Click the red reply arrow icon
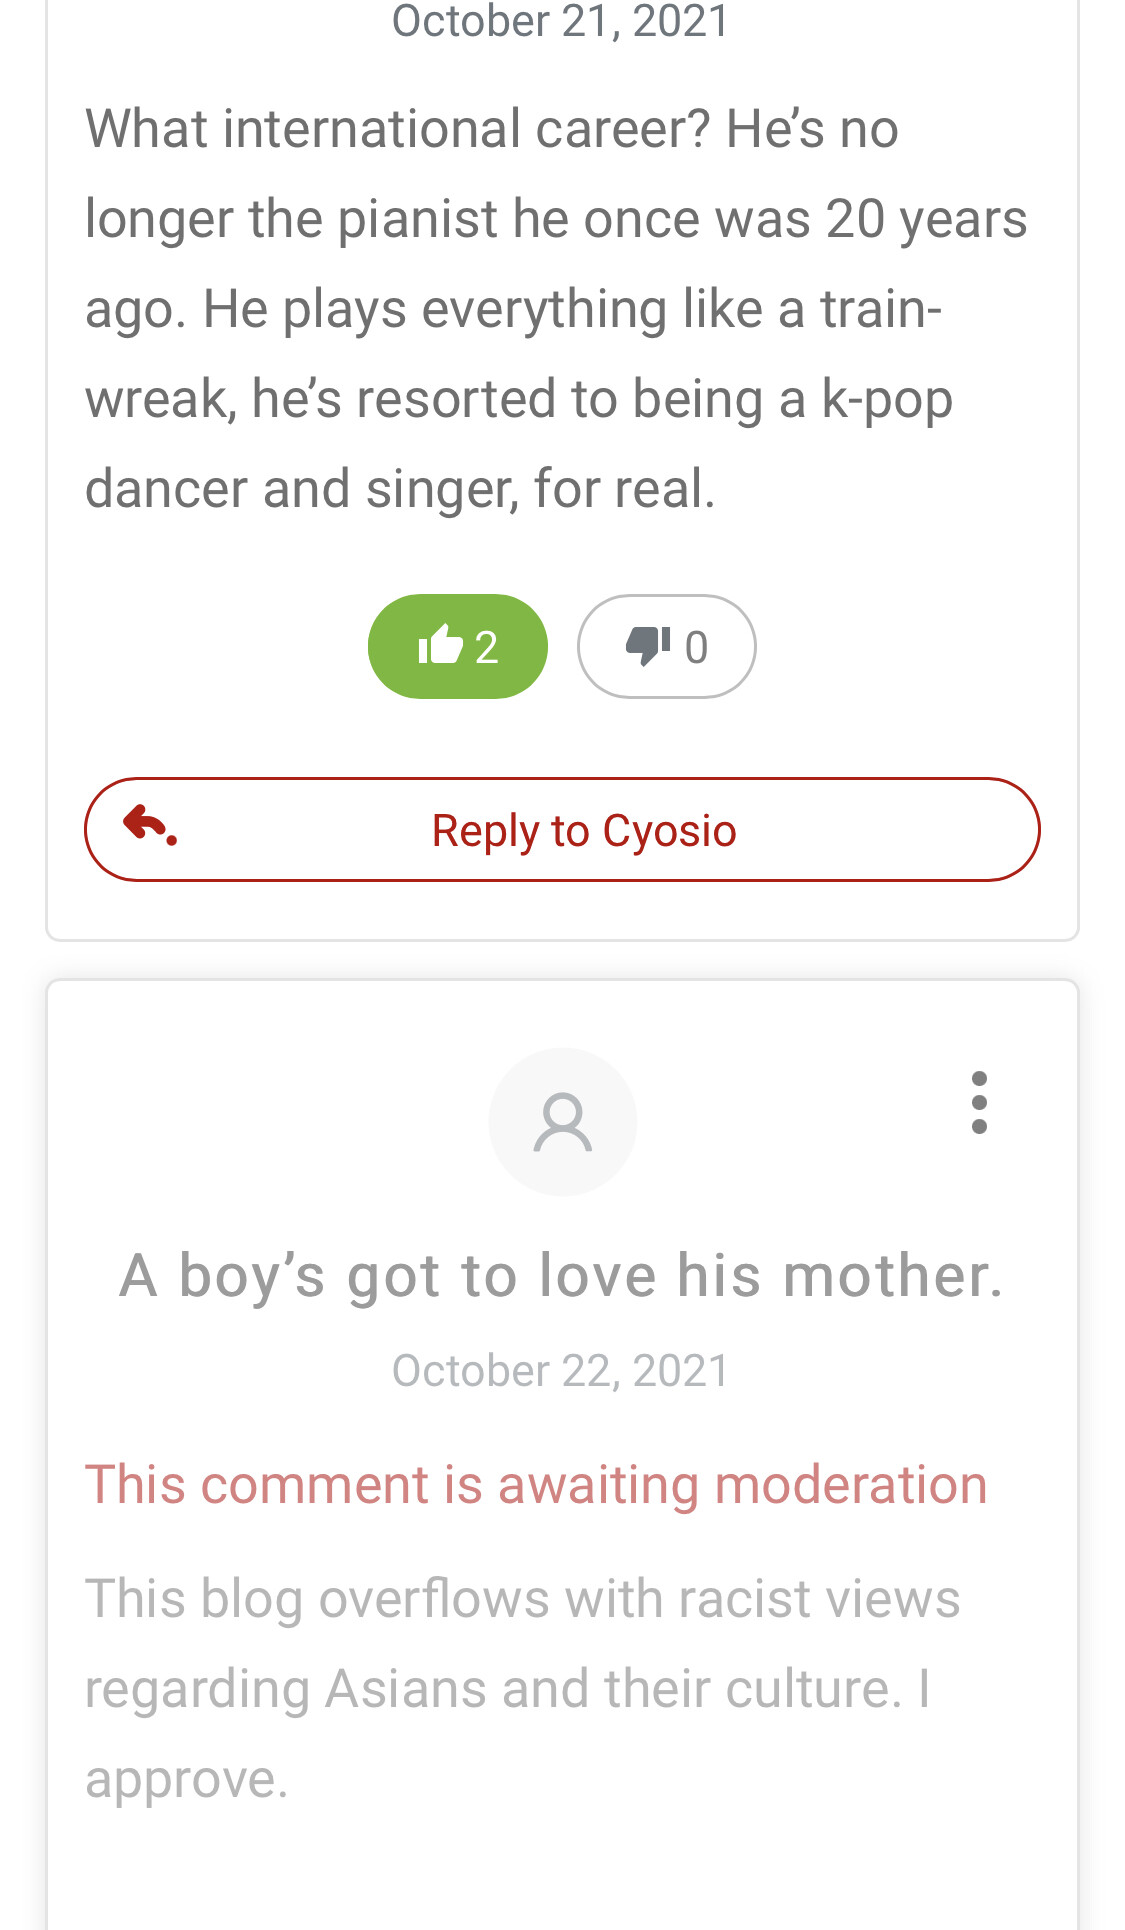This screenshot has height=1930, width=1125. coord(150,827)
